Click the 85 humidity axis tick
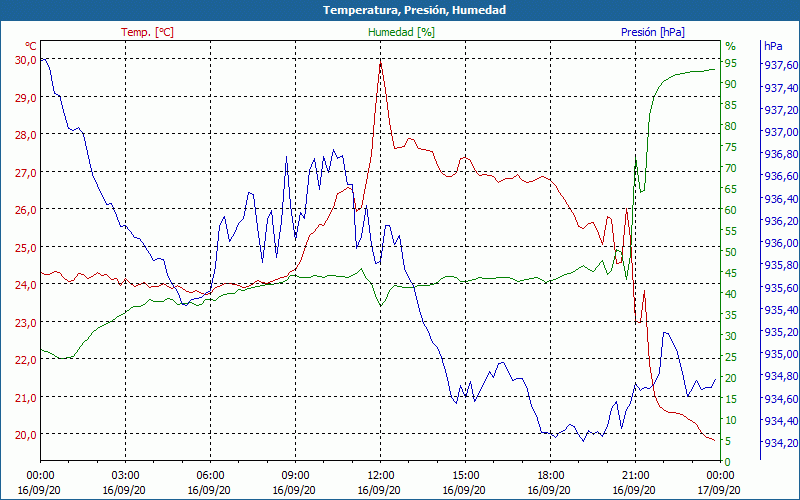This screenshot has height=500, width=800. pos(731,105)
